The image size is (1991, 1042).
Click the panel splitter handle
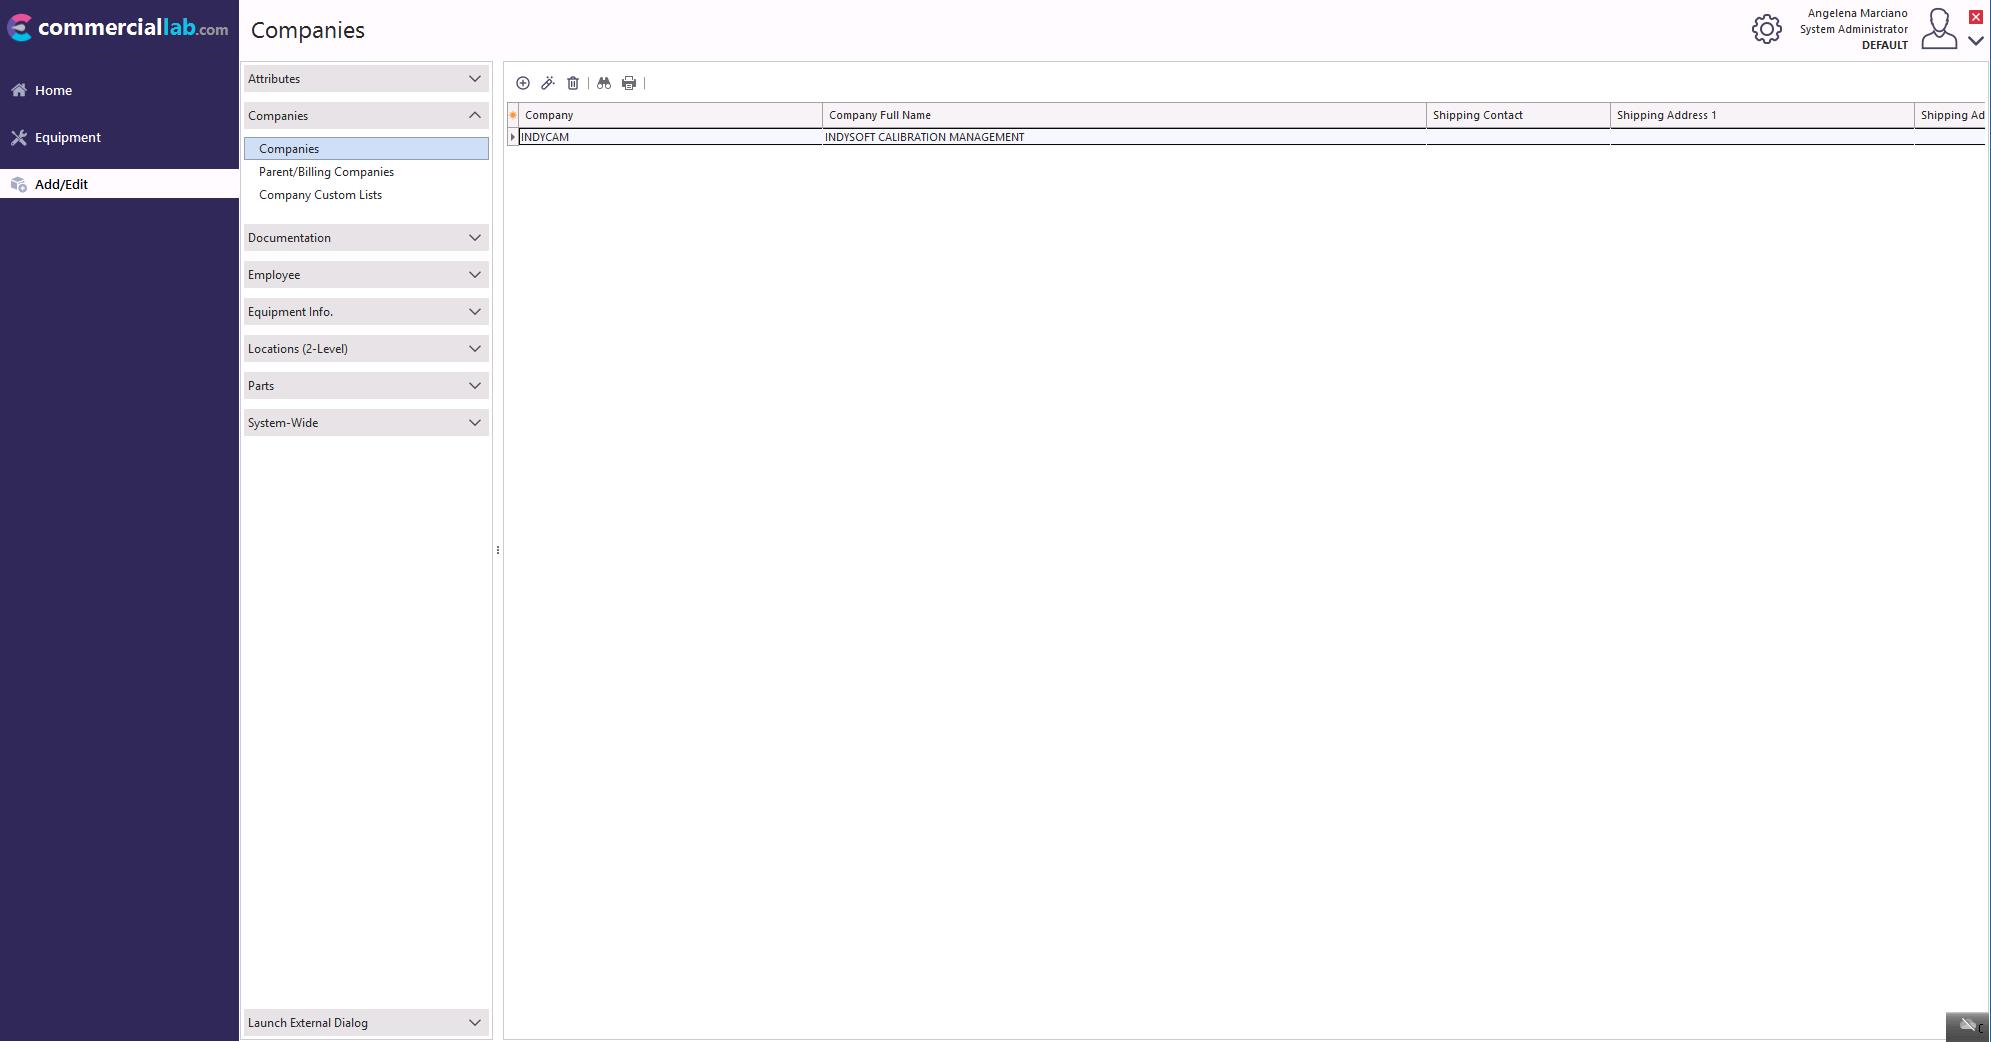(498, 550)
